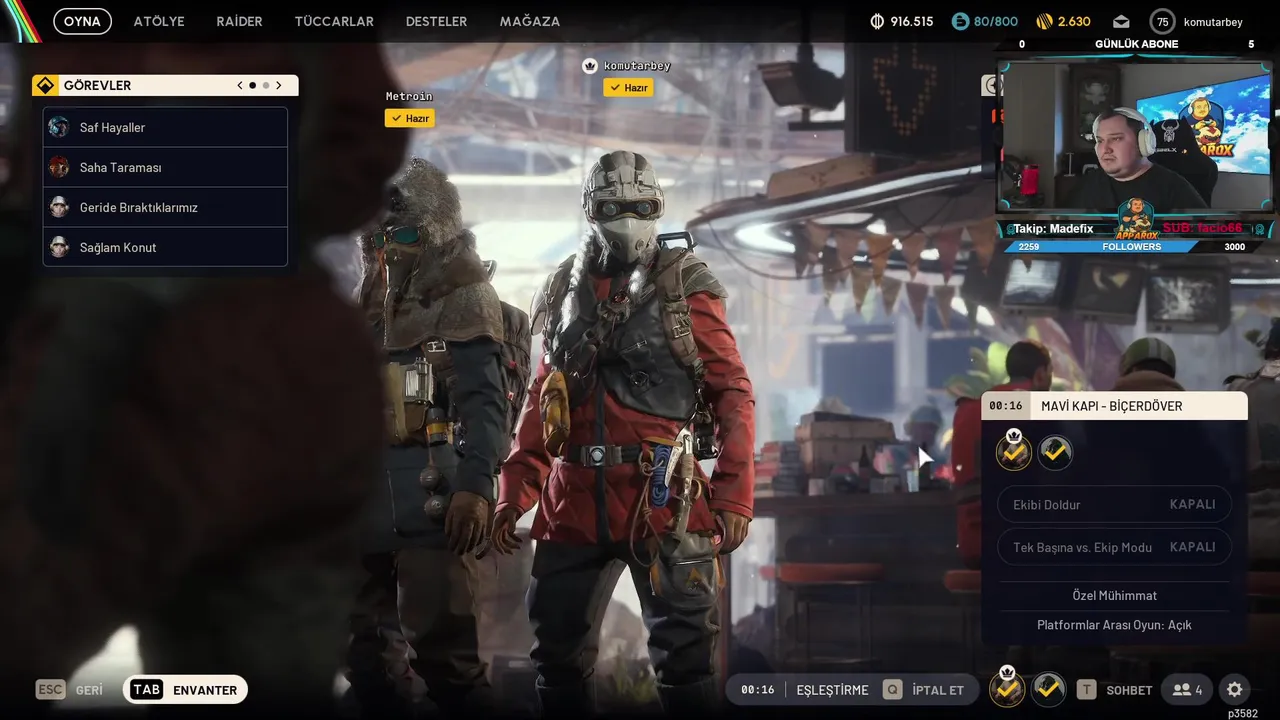Open the Sağlam Konut quest
The width and height of the screenshot is (1280, 720).
(x=165, y=247)
